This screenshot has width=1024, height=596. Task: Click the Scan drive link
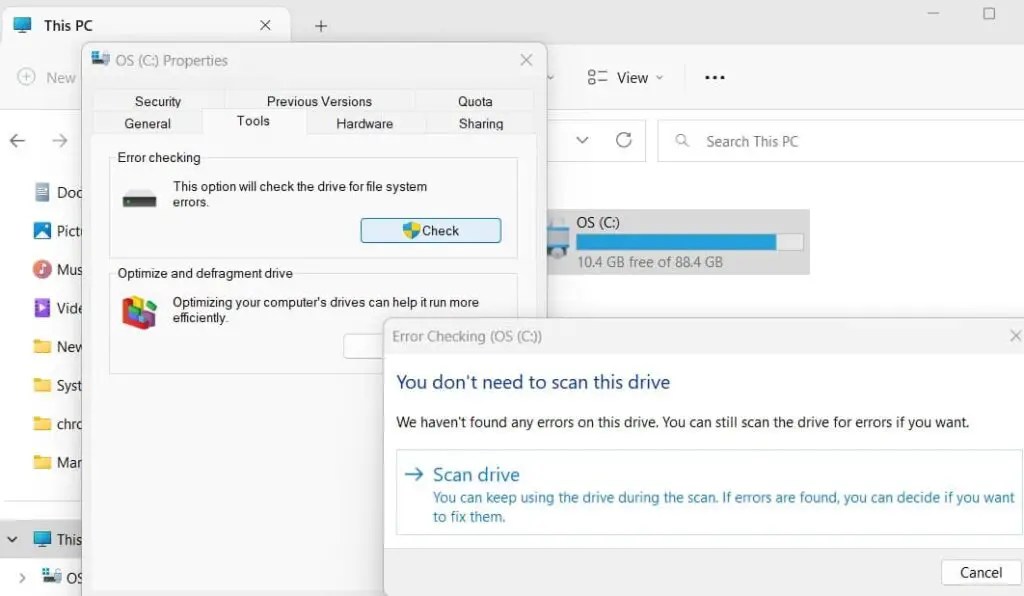click(x=476, y=474)
